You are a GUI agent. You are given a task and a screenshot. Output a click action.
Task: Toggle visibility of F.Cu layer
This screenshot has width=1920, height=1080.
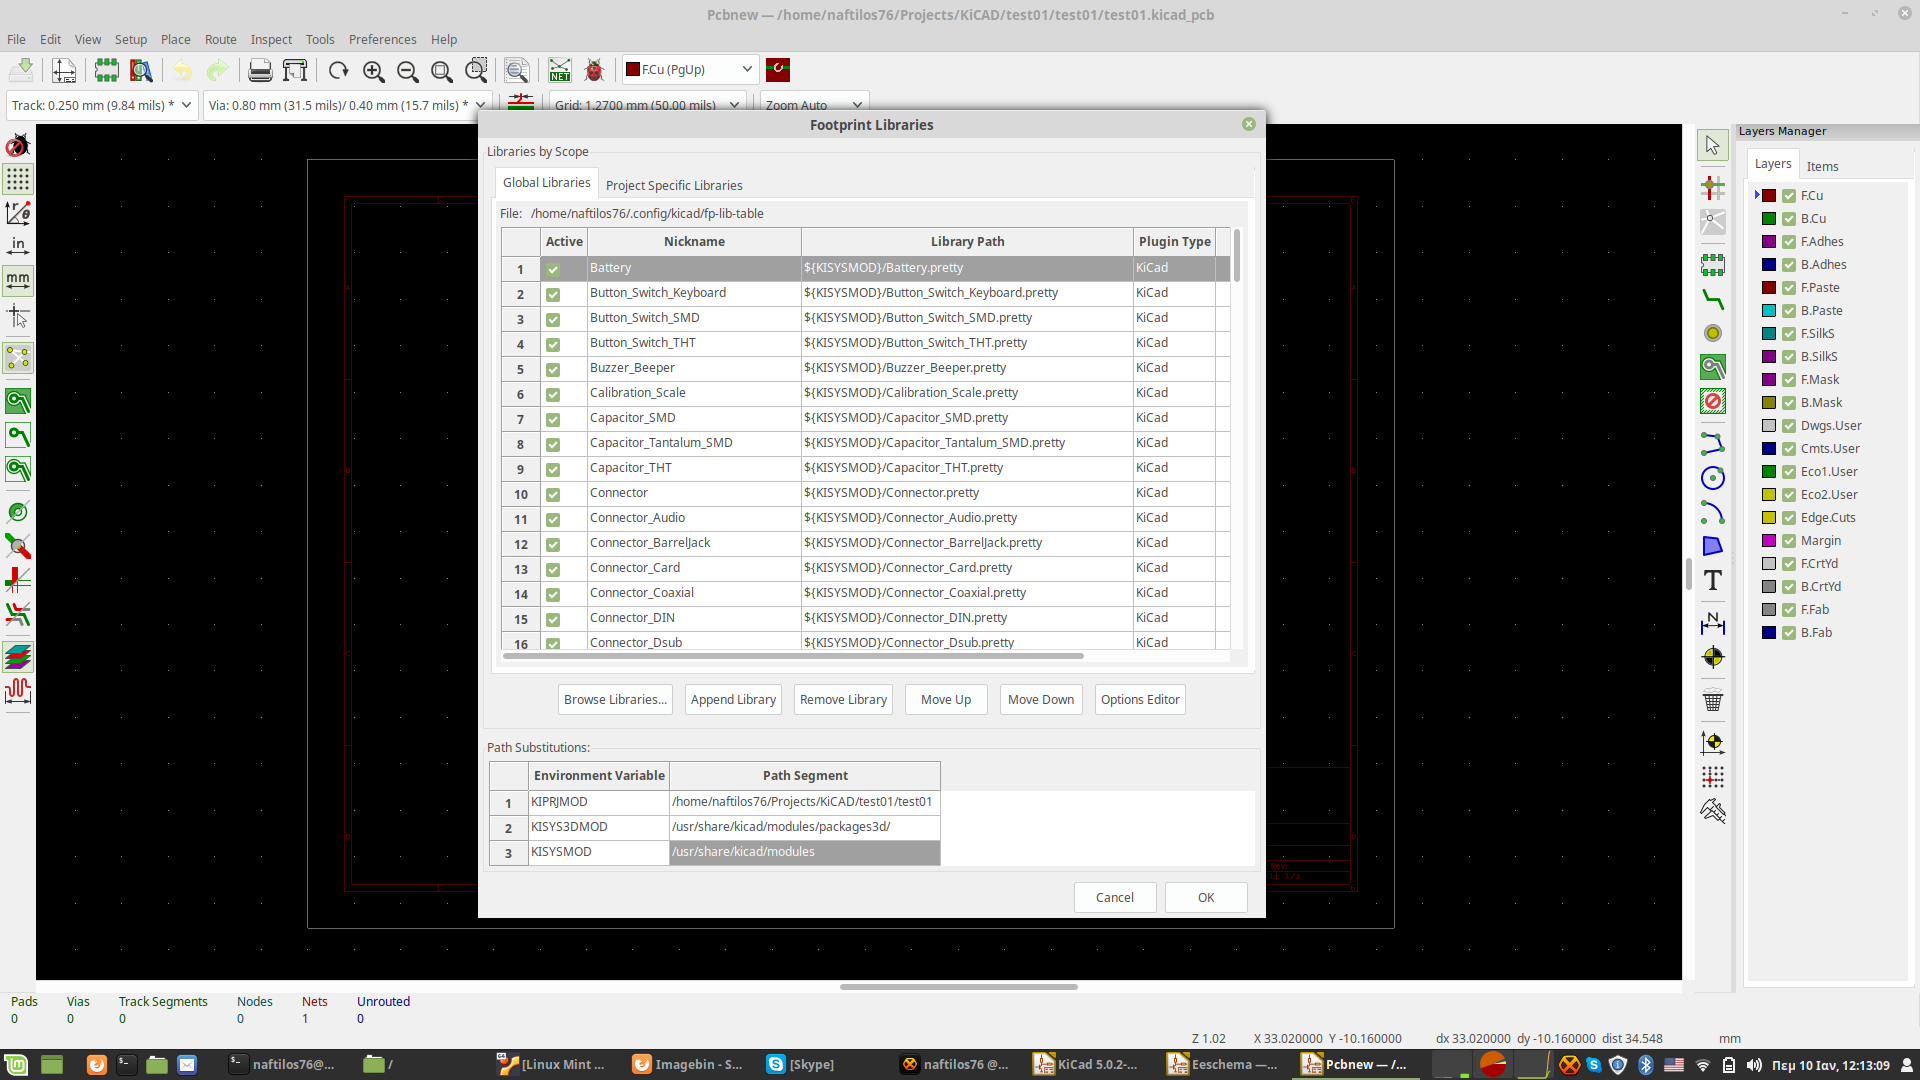tap(1789, 196)
